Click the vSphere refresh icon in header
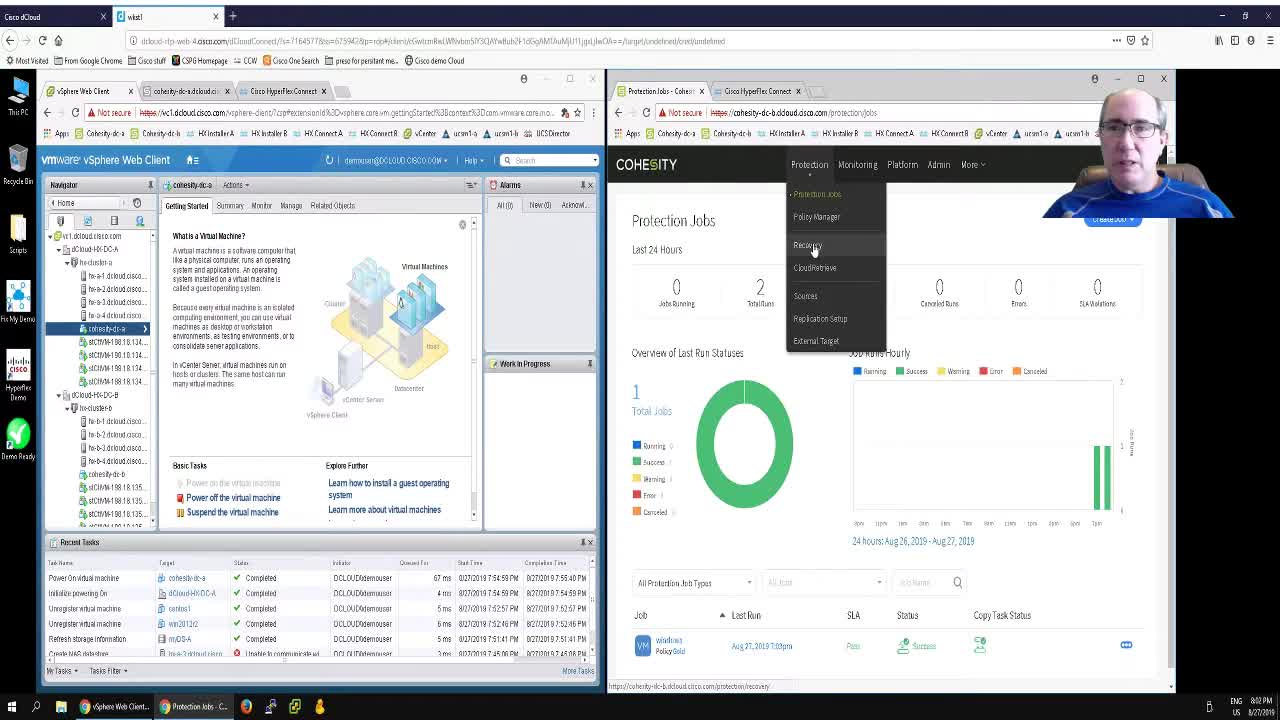The width and height of the screenshot is (1280, 720). pyautogui.click(x=329, y=160)
